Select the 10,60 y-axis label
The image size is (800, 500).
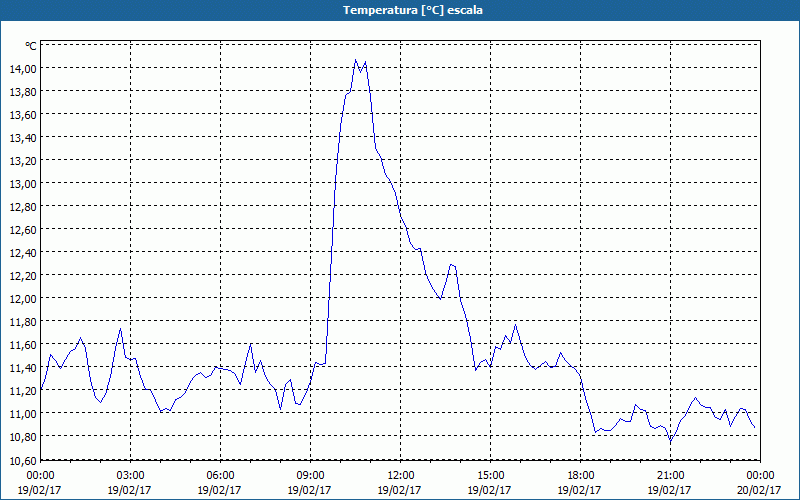[22, 461]
